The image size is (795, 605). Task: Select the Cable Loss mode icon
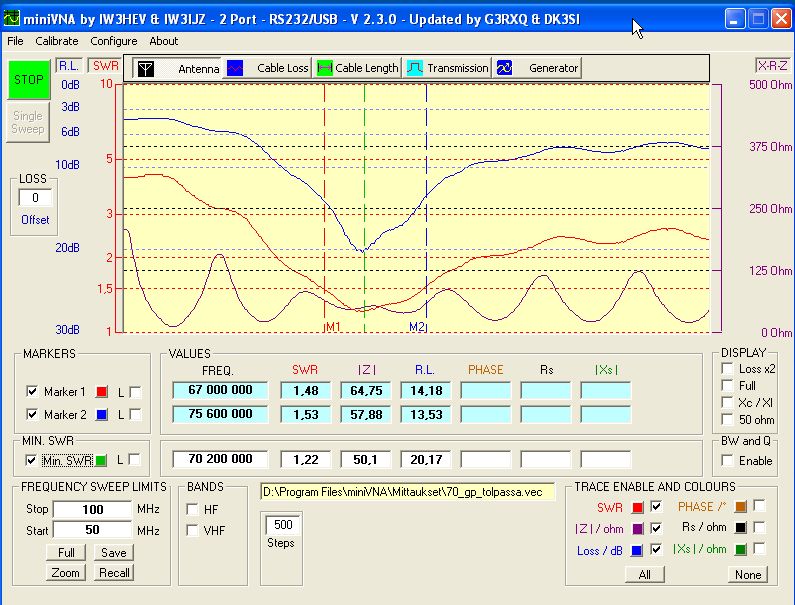click(235, 68)
